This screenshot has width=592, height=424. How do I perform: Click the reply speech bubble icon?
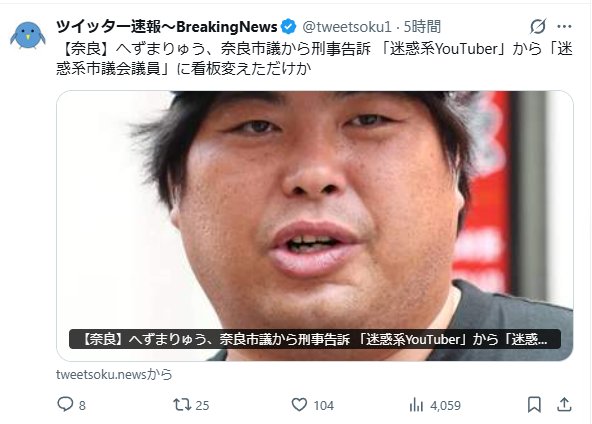(x=65, y=405)
